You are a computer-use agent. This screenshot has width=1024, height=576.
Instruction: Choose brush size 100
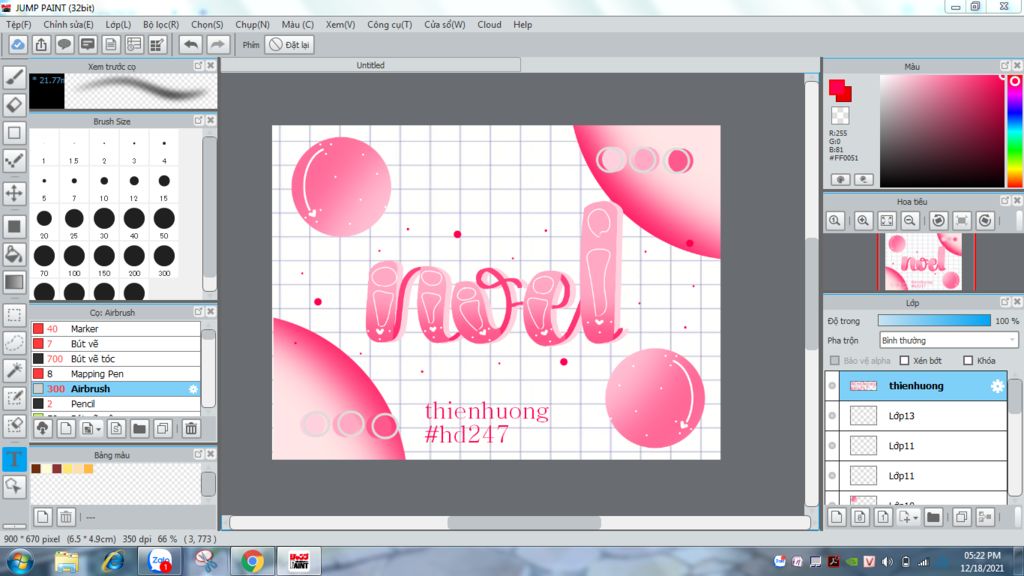(x=74, y=260)
